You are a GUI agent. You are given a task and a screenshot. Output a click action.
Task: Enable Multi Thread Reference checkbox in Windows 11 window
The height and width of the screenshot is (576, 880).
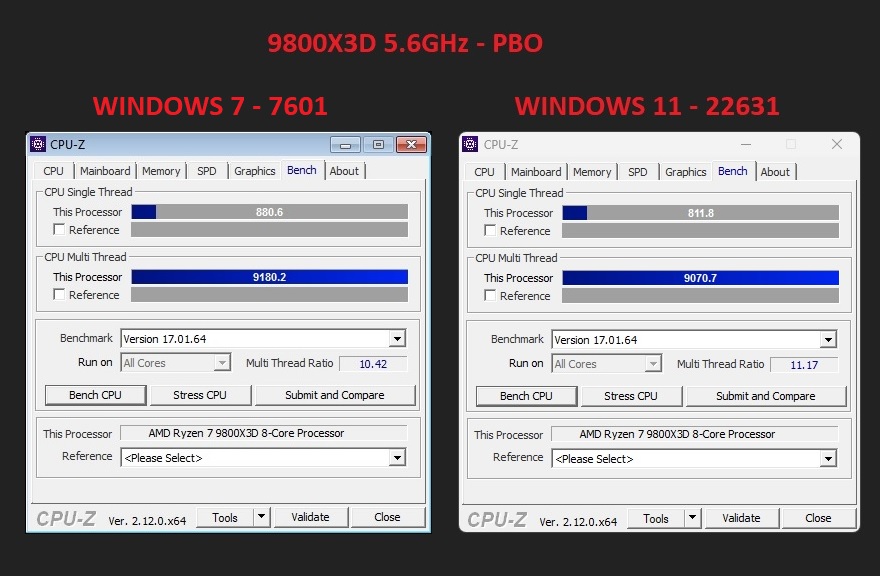490,295
